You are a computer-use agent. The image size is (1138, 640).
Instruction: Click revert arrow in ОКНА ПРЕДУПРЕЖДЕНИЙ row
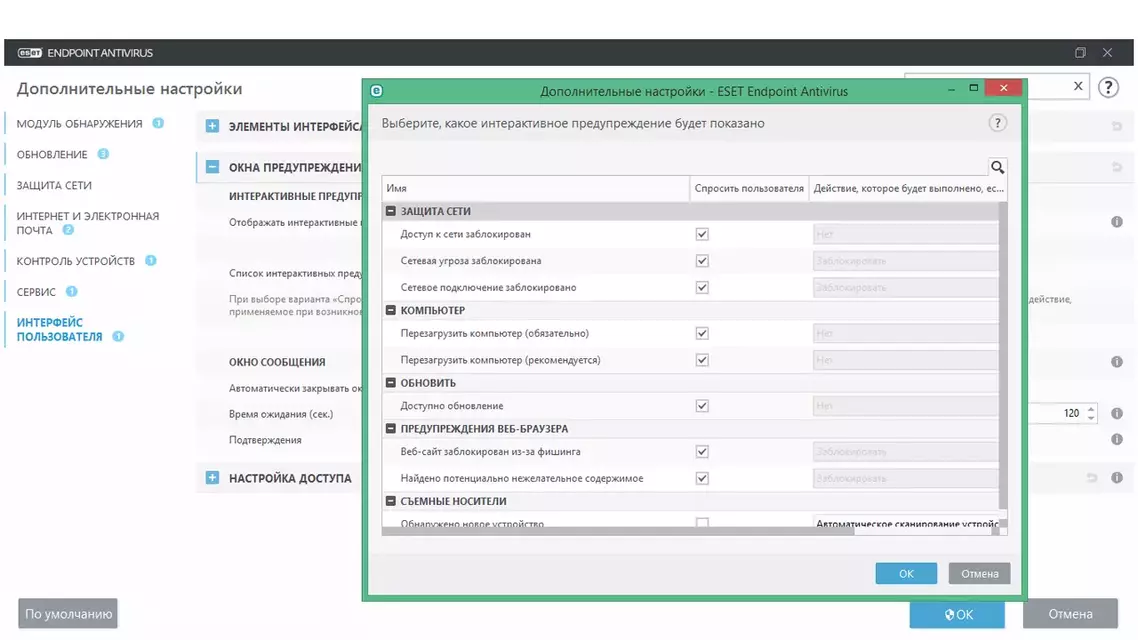(x=1117, y=167)
